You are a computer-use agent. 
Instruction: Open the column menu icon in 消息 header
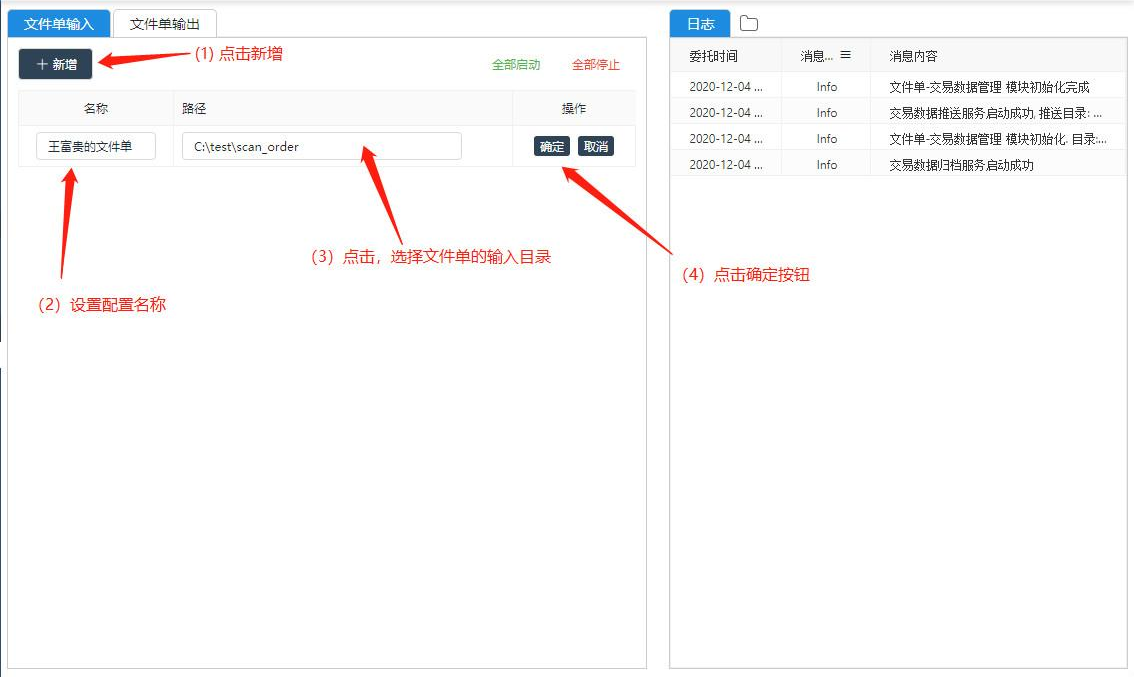(845, 56)
